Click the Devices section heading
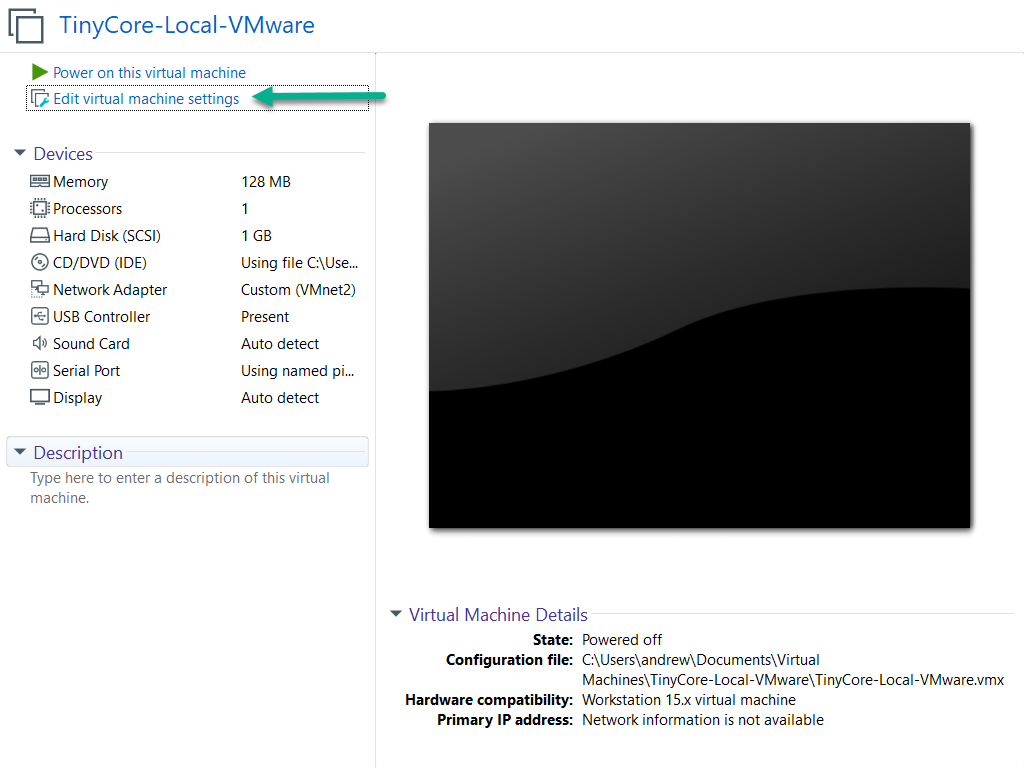The image size is (1024, 768). (x=63, y=153)
